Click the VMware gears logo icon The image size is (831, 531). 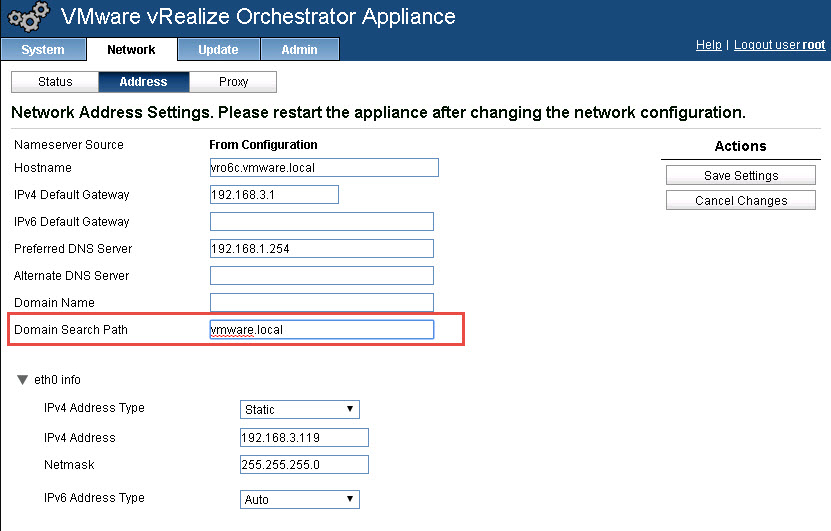point(27,18)
